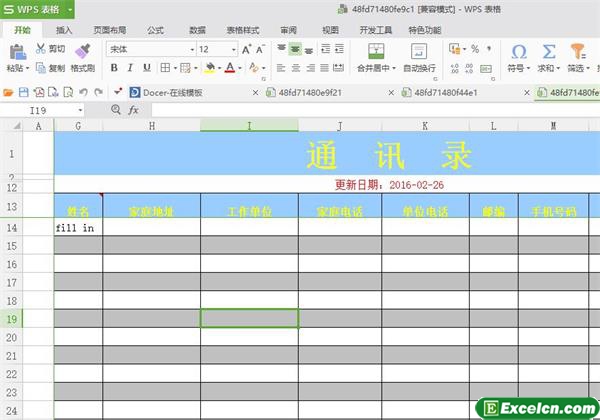Switch to the 插入 (Insert) ribbon tab
This screenshot has height=420, width=600.
tap(64, 30)
